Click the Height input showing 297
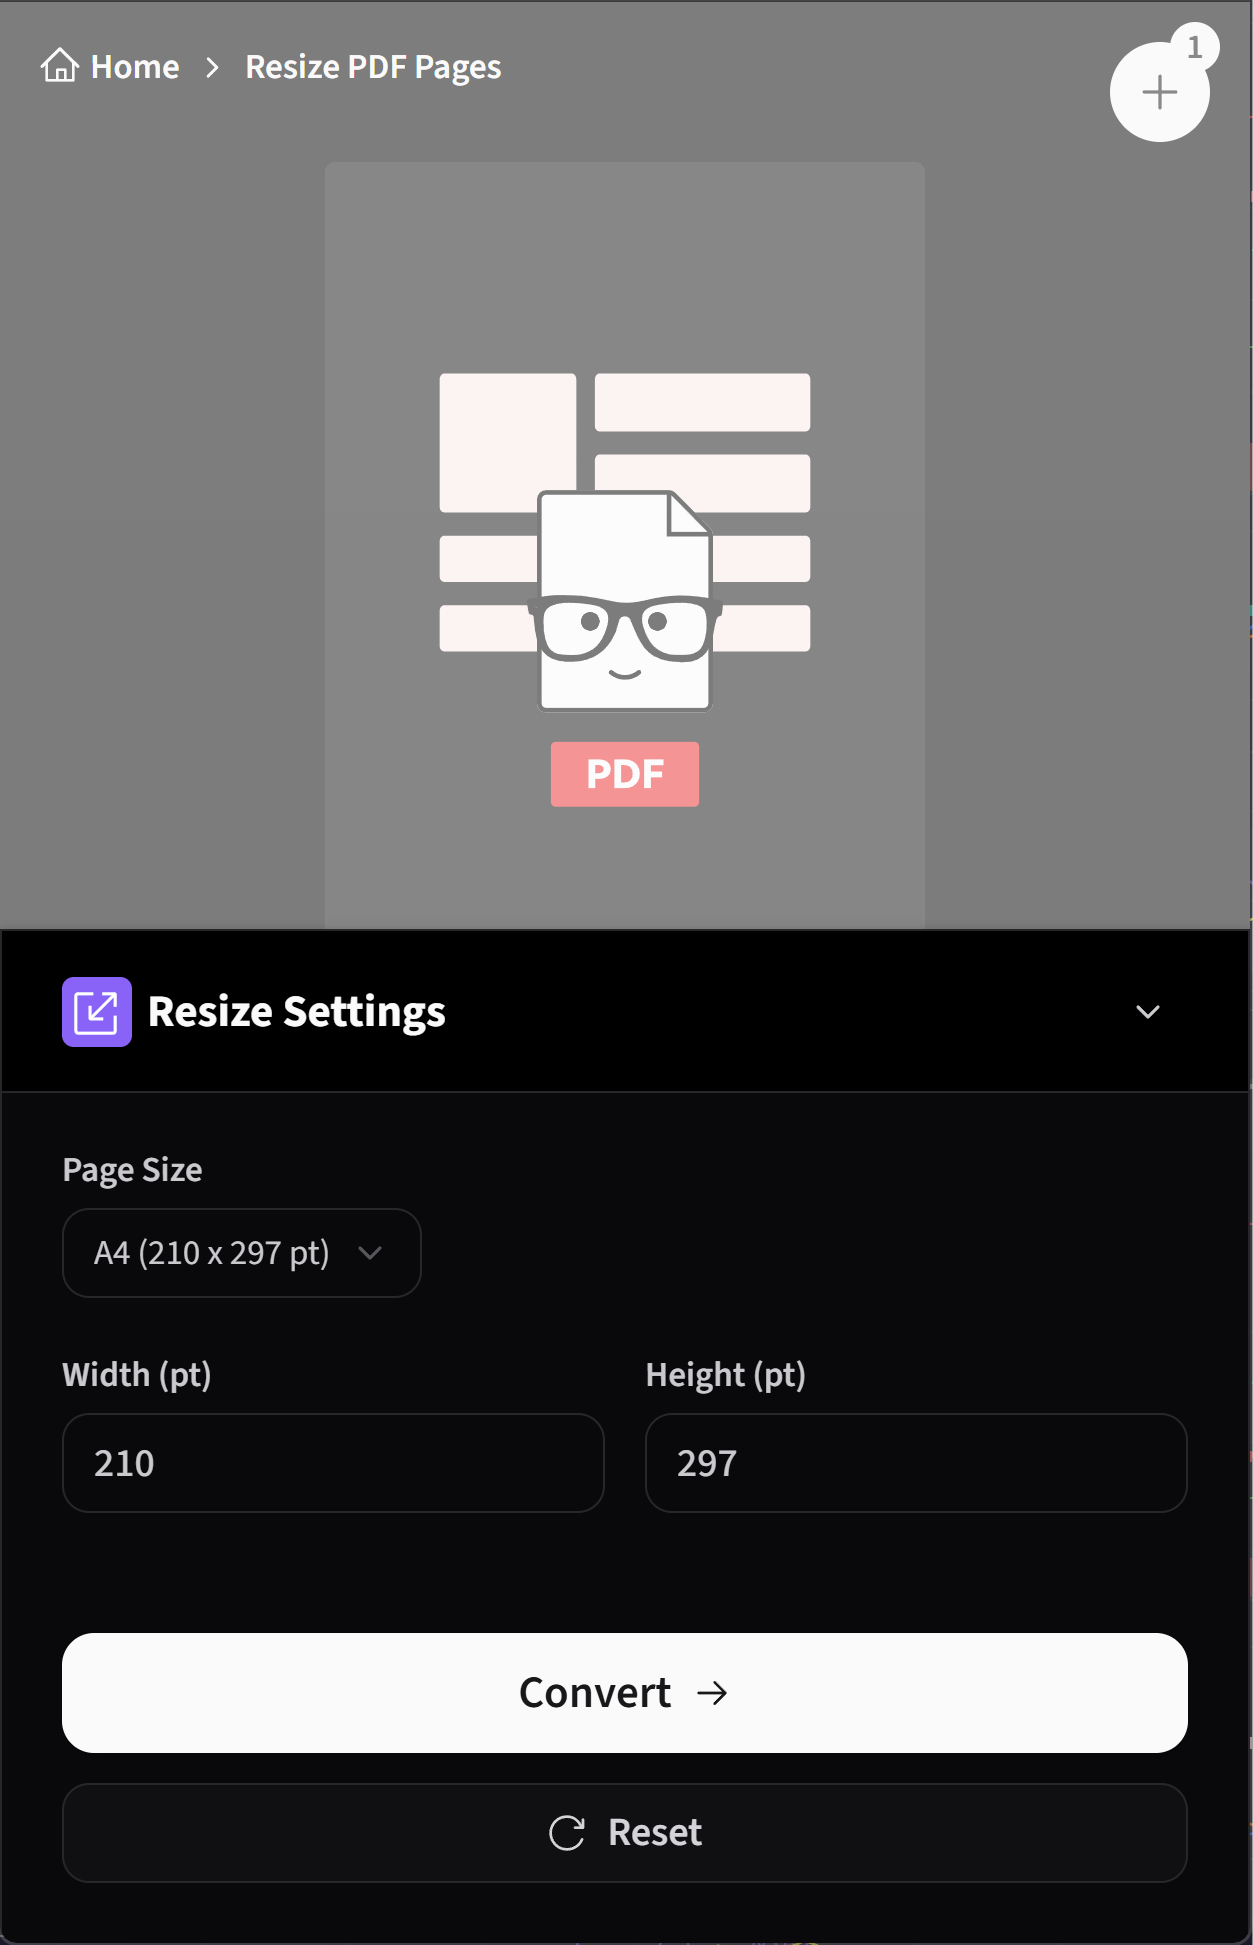 coord(915,1463)
